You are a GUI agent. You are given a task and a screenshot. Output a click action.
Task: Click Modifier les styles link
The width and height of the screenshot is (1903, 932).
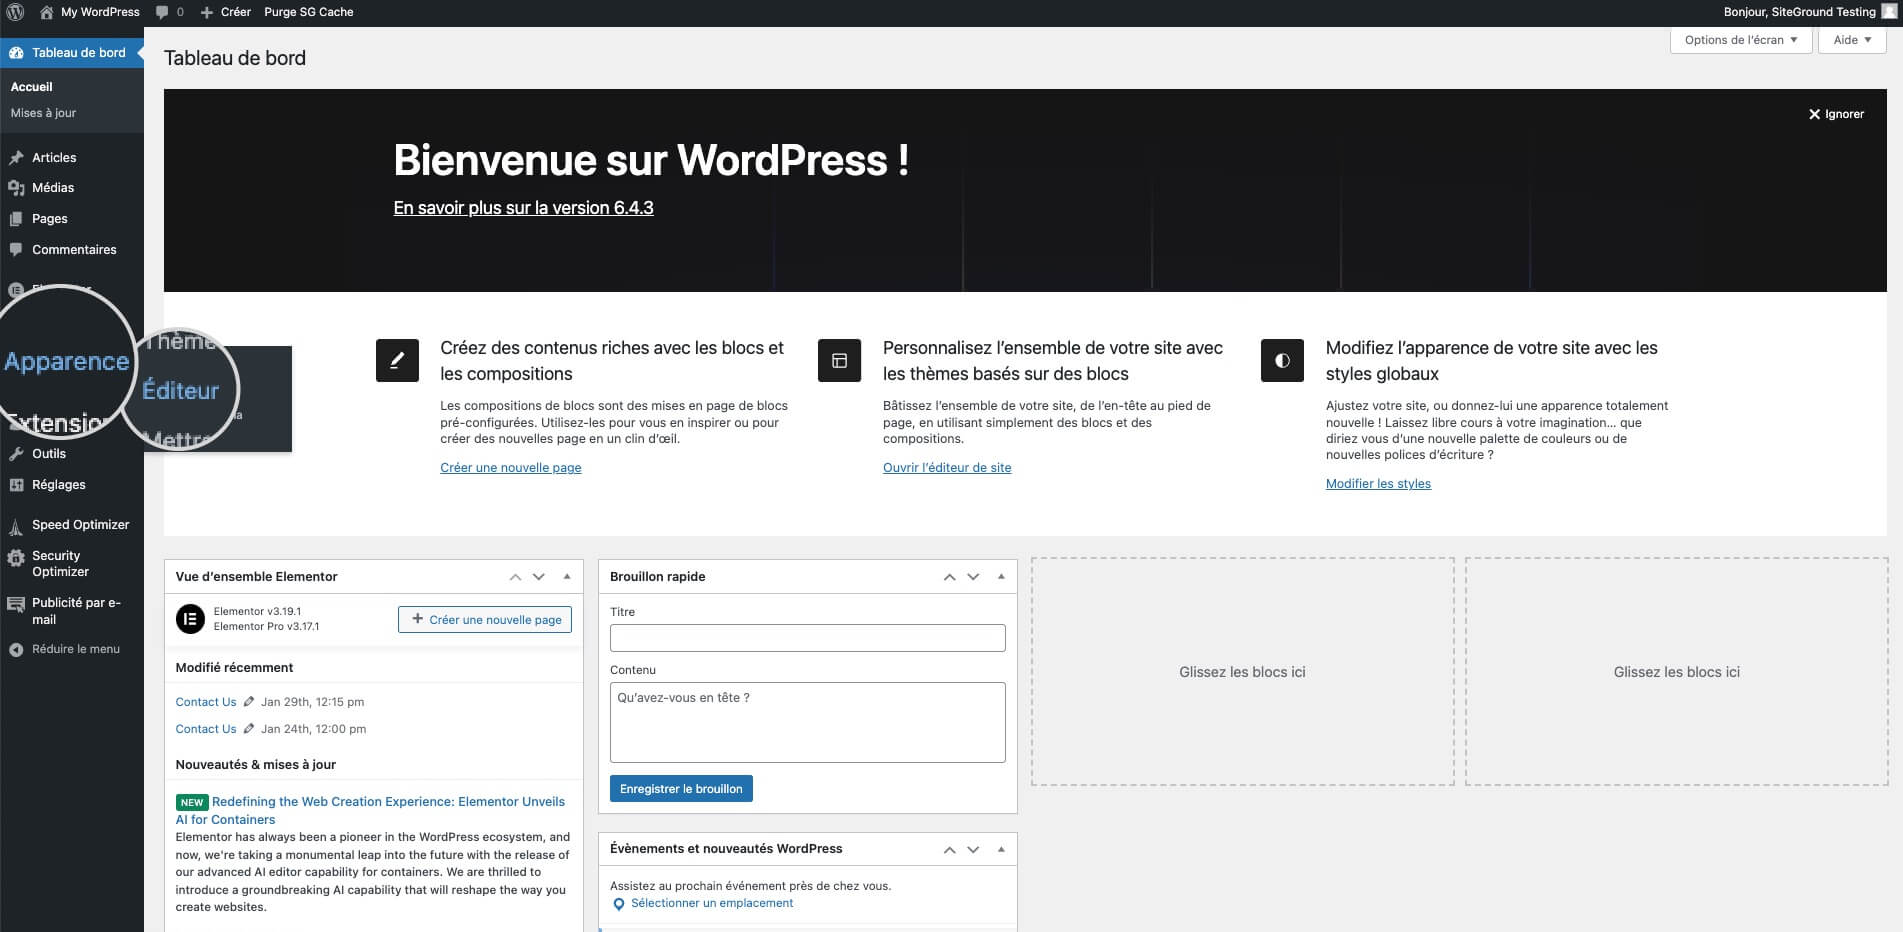tap(1378, 484)
